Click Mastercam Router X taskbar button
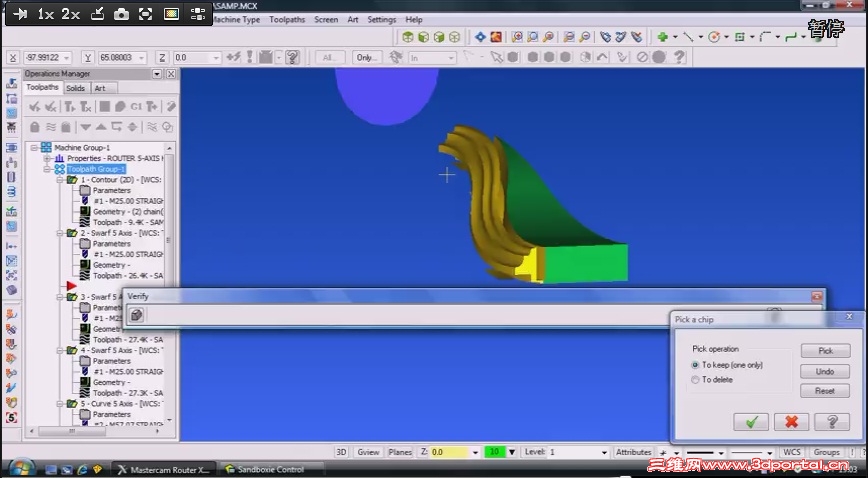The width and height of the screenshot is (868, 478). tap(164, 470)
